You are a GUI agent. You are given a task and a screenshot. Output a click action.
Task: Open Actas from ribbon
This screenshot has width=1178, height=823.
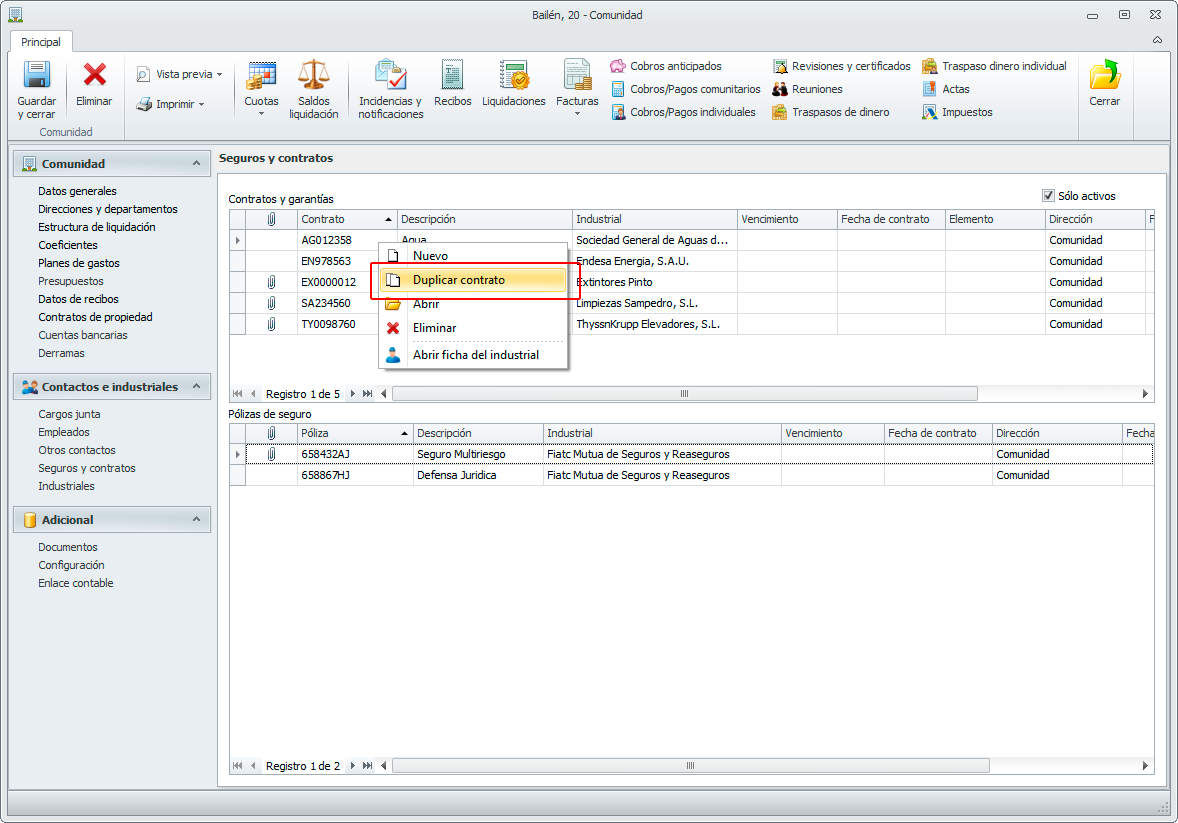(x=946, y=89)
